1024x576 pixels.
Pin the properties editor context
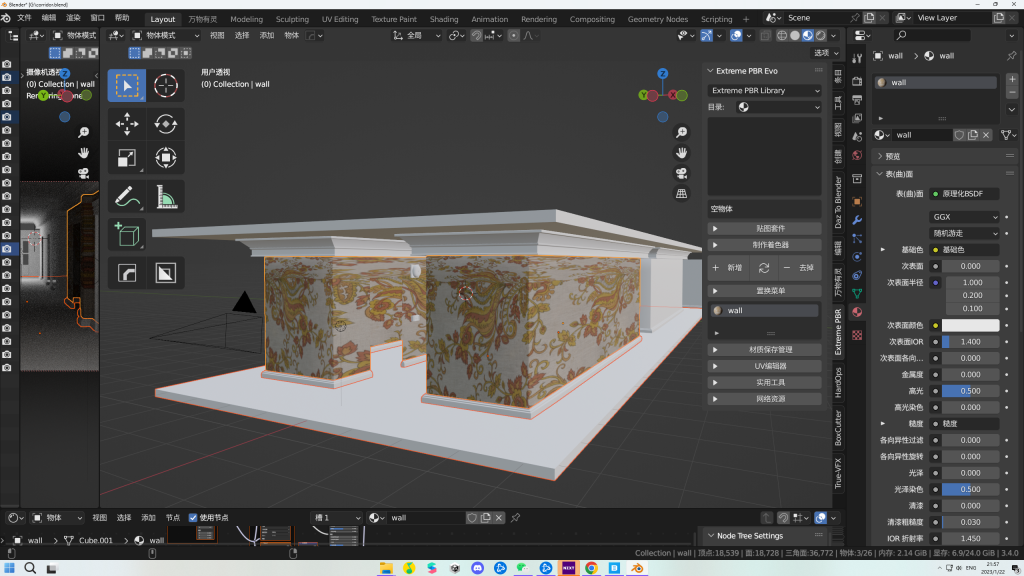tap(1012, 56)
